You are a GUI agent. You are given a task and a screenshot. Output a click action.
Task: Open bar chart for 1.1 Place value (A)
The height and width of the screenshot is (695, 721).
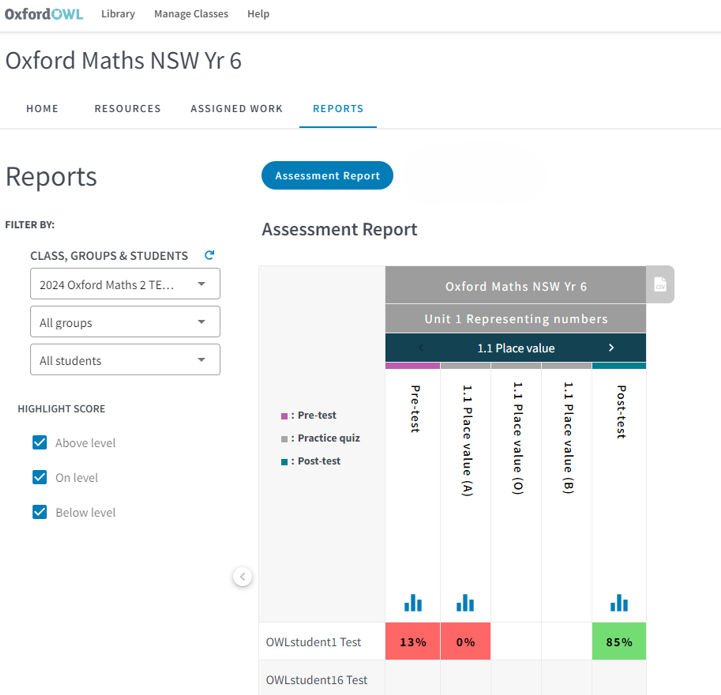(x=465, y=602)
